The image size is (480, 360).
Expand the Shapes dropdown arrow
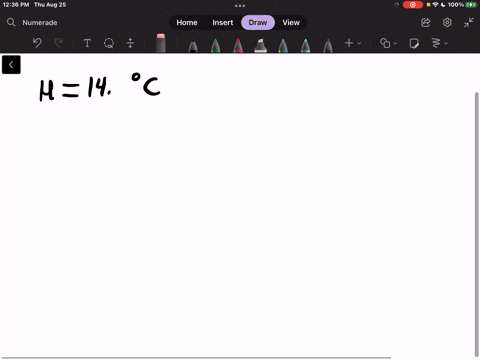pos(395,43)
